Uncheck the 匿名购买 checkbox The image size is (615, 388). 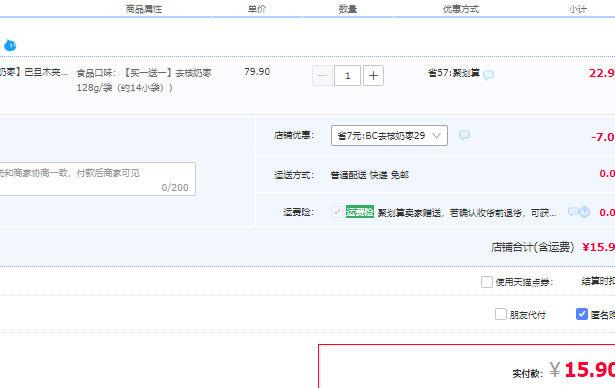pos(582,314)
